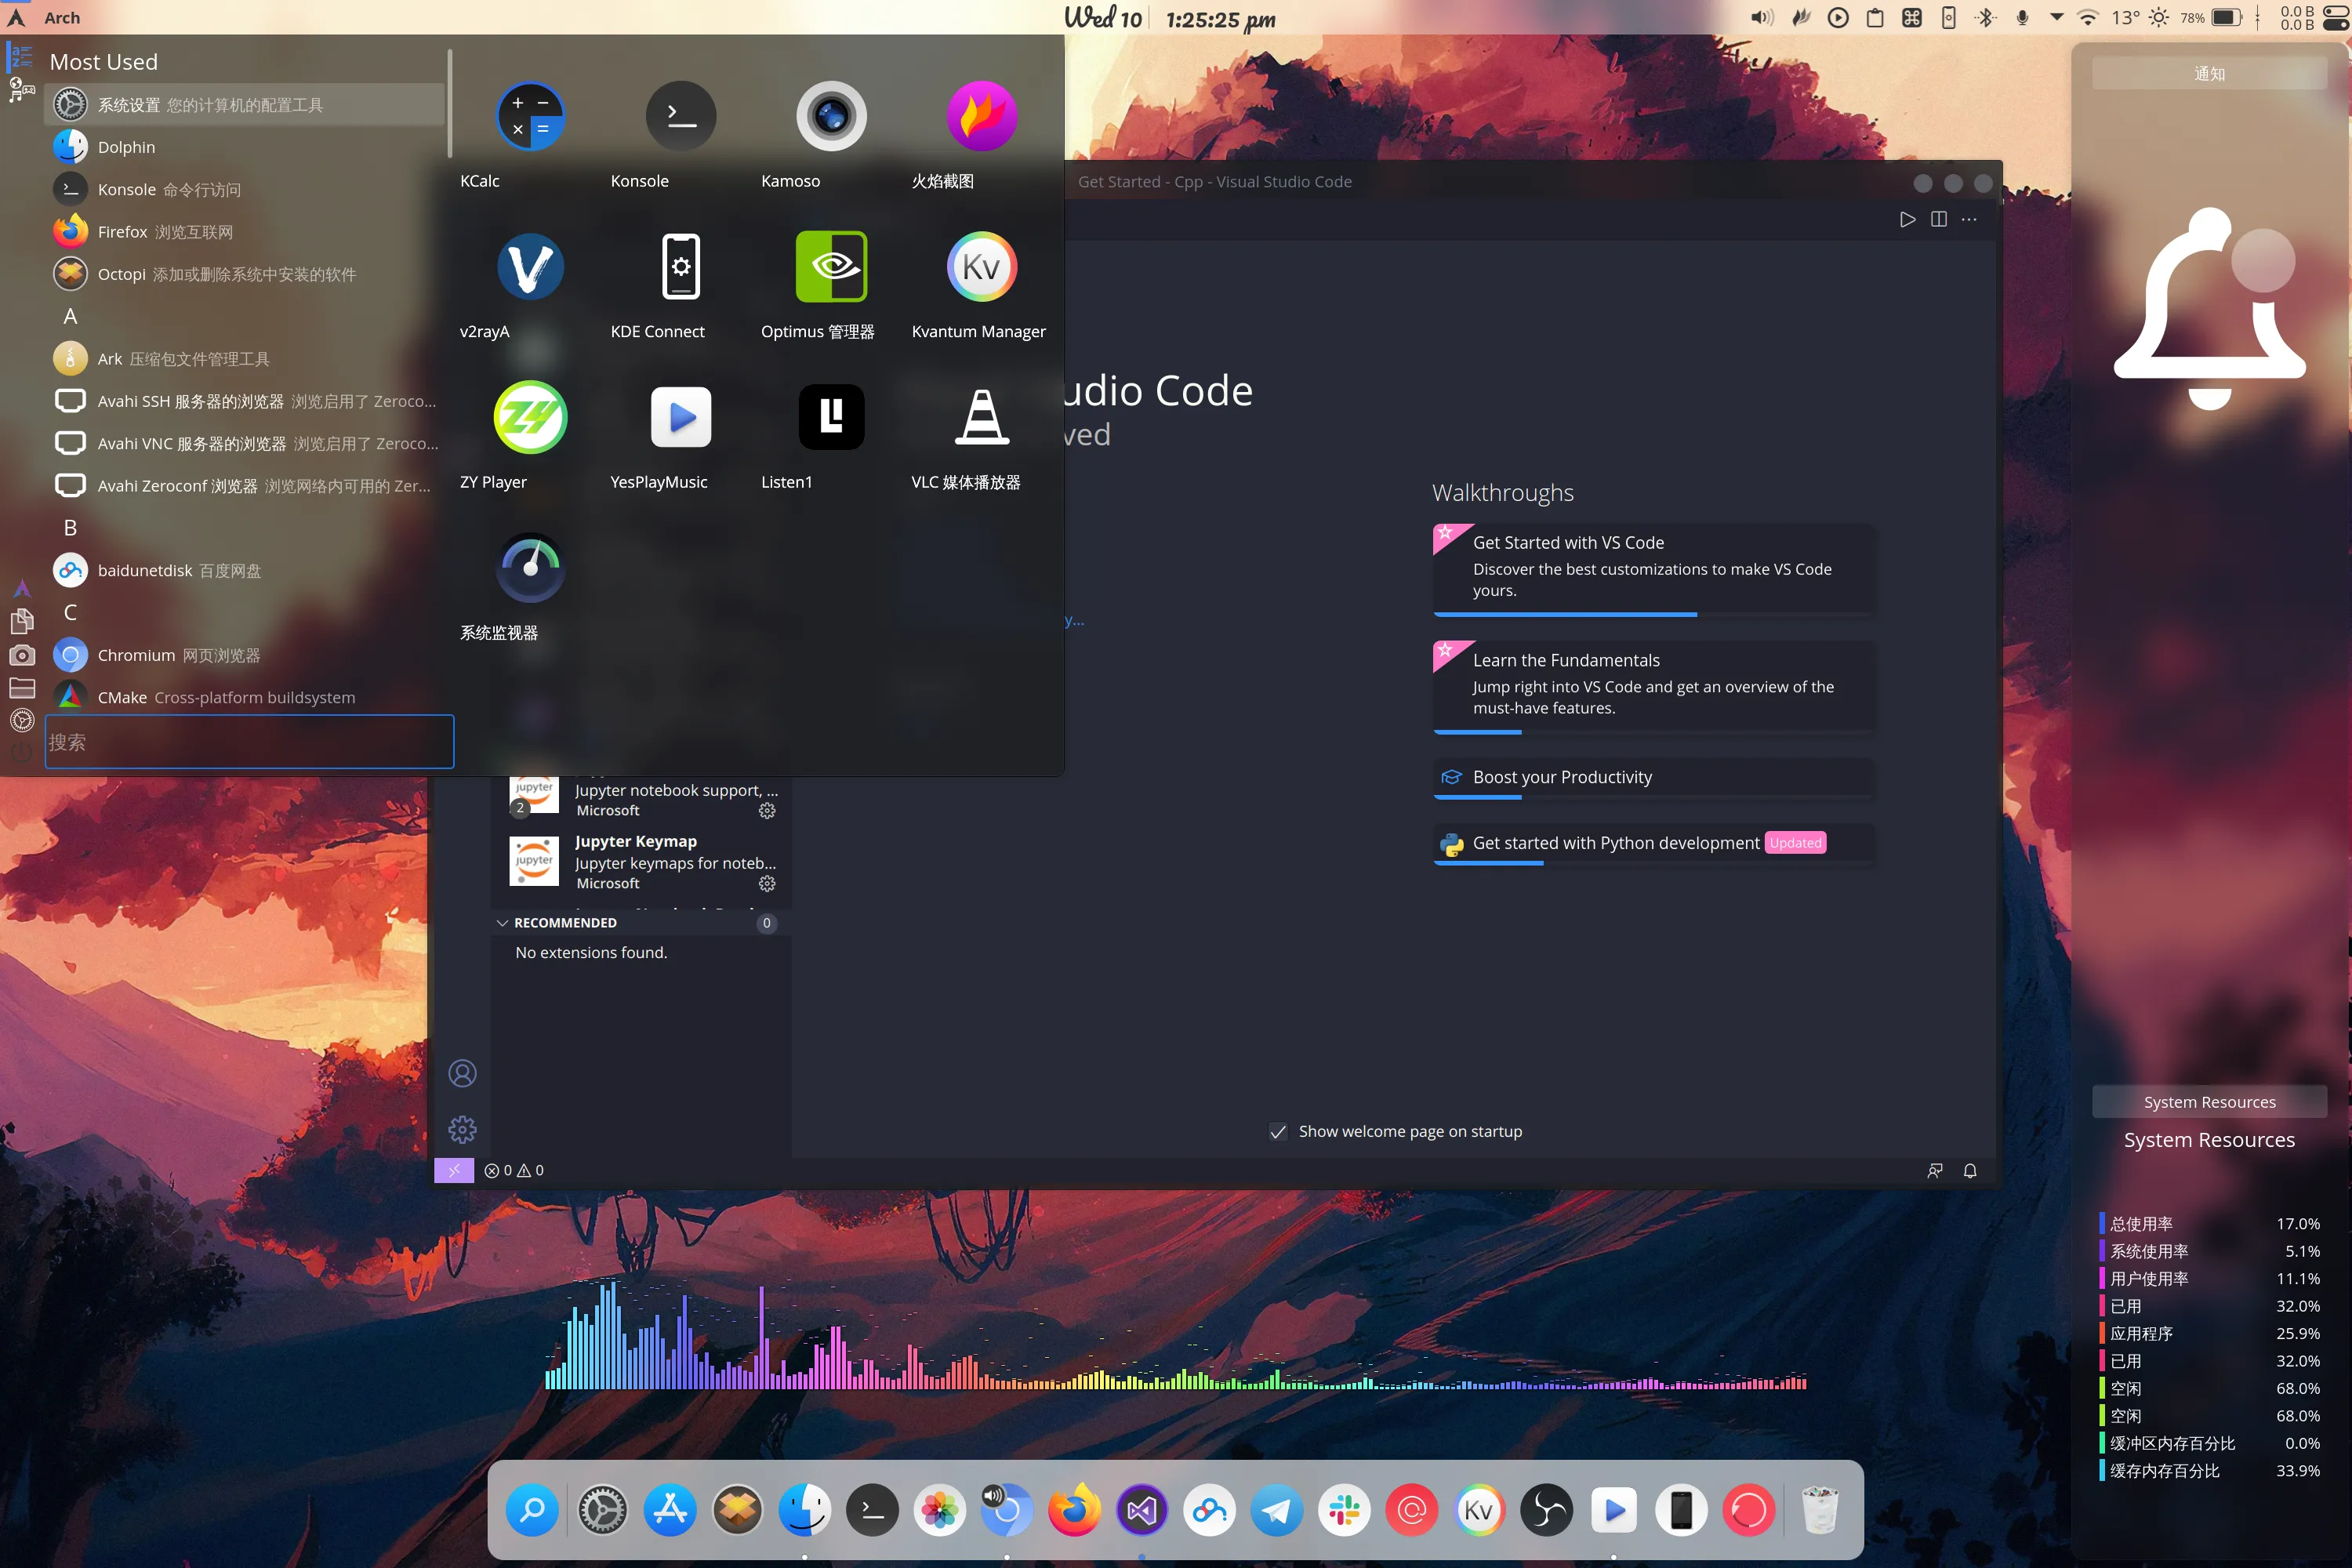The height and width of the screenshot is (1568, 2352).
Task: Open Firefox from the dock
Action: [1074, 1510]
